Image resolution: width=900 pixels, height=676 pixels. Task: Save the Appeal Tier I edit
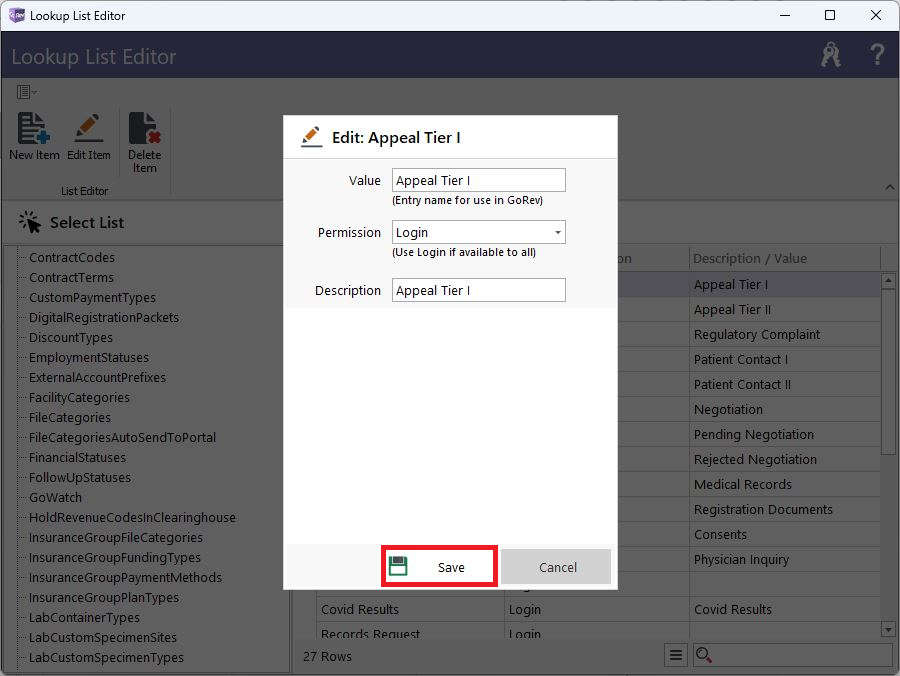tap(439, 567)
